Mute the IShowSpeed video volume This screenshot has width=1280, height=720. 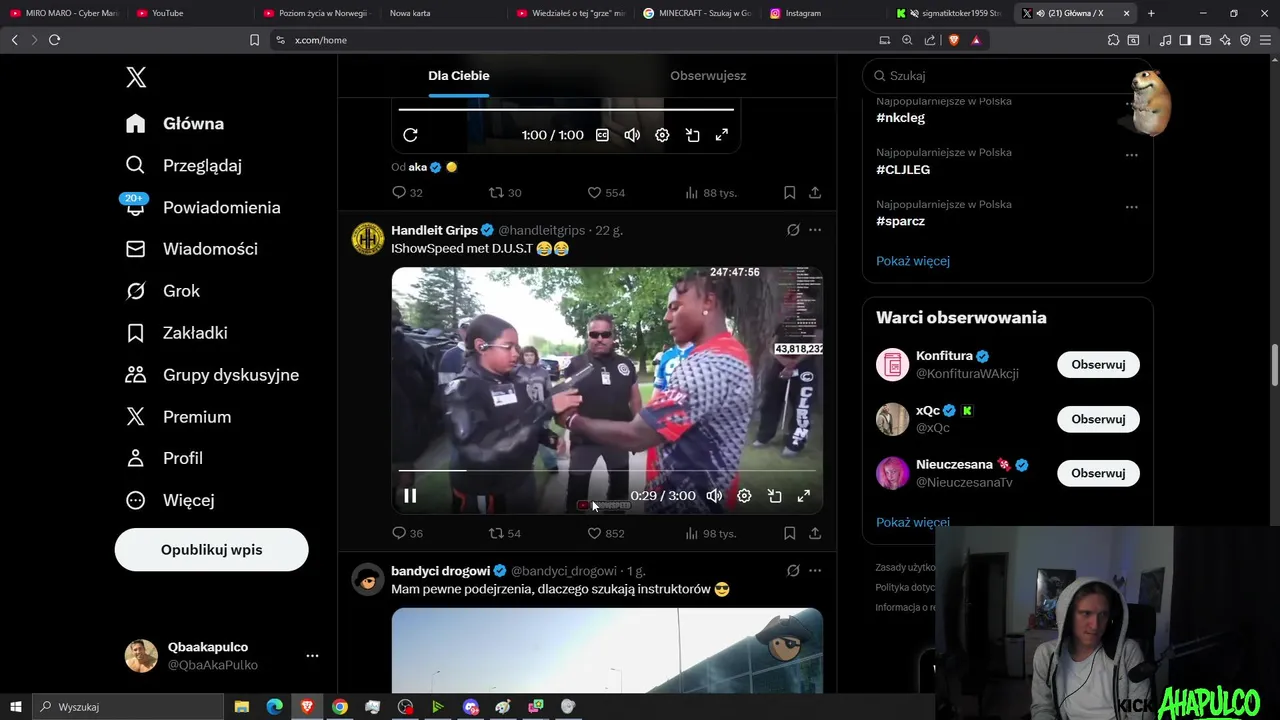pyautogui.click(x=714, y=496)
